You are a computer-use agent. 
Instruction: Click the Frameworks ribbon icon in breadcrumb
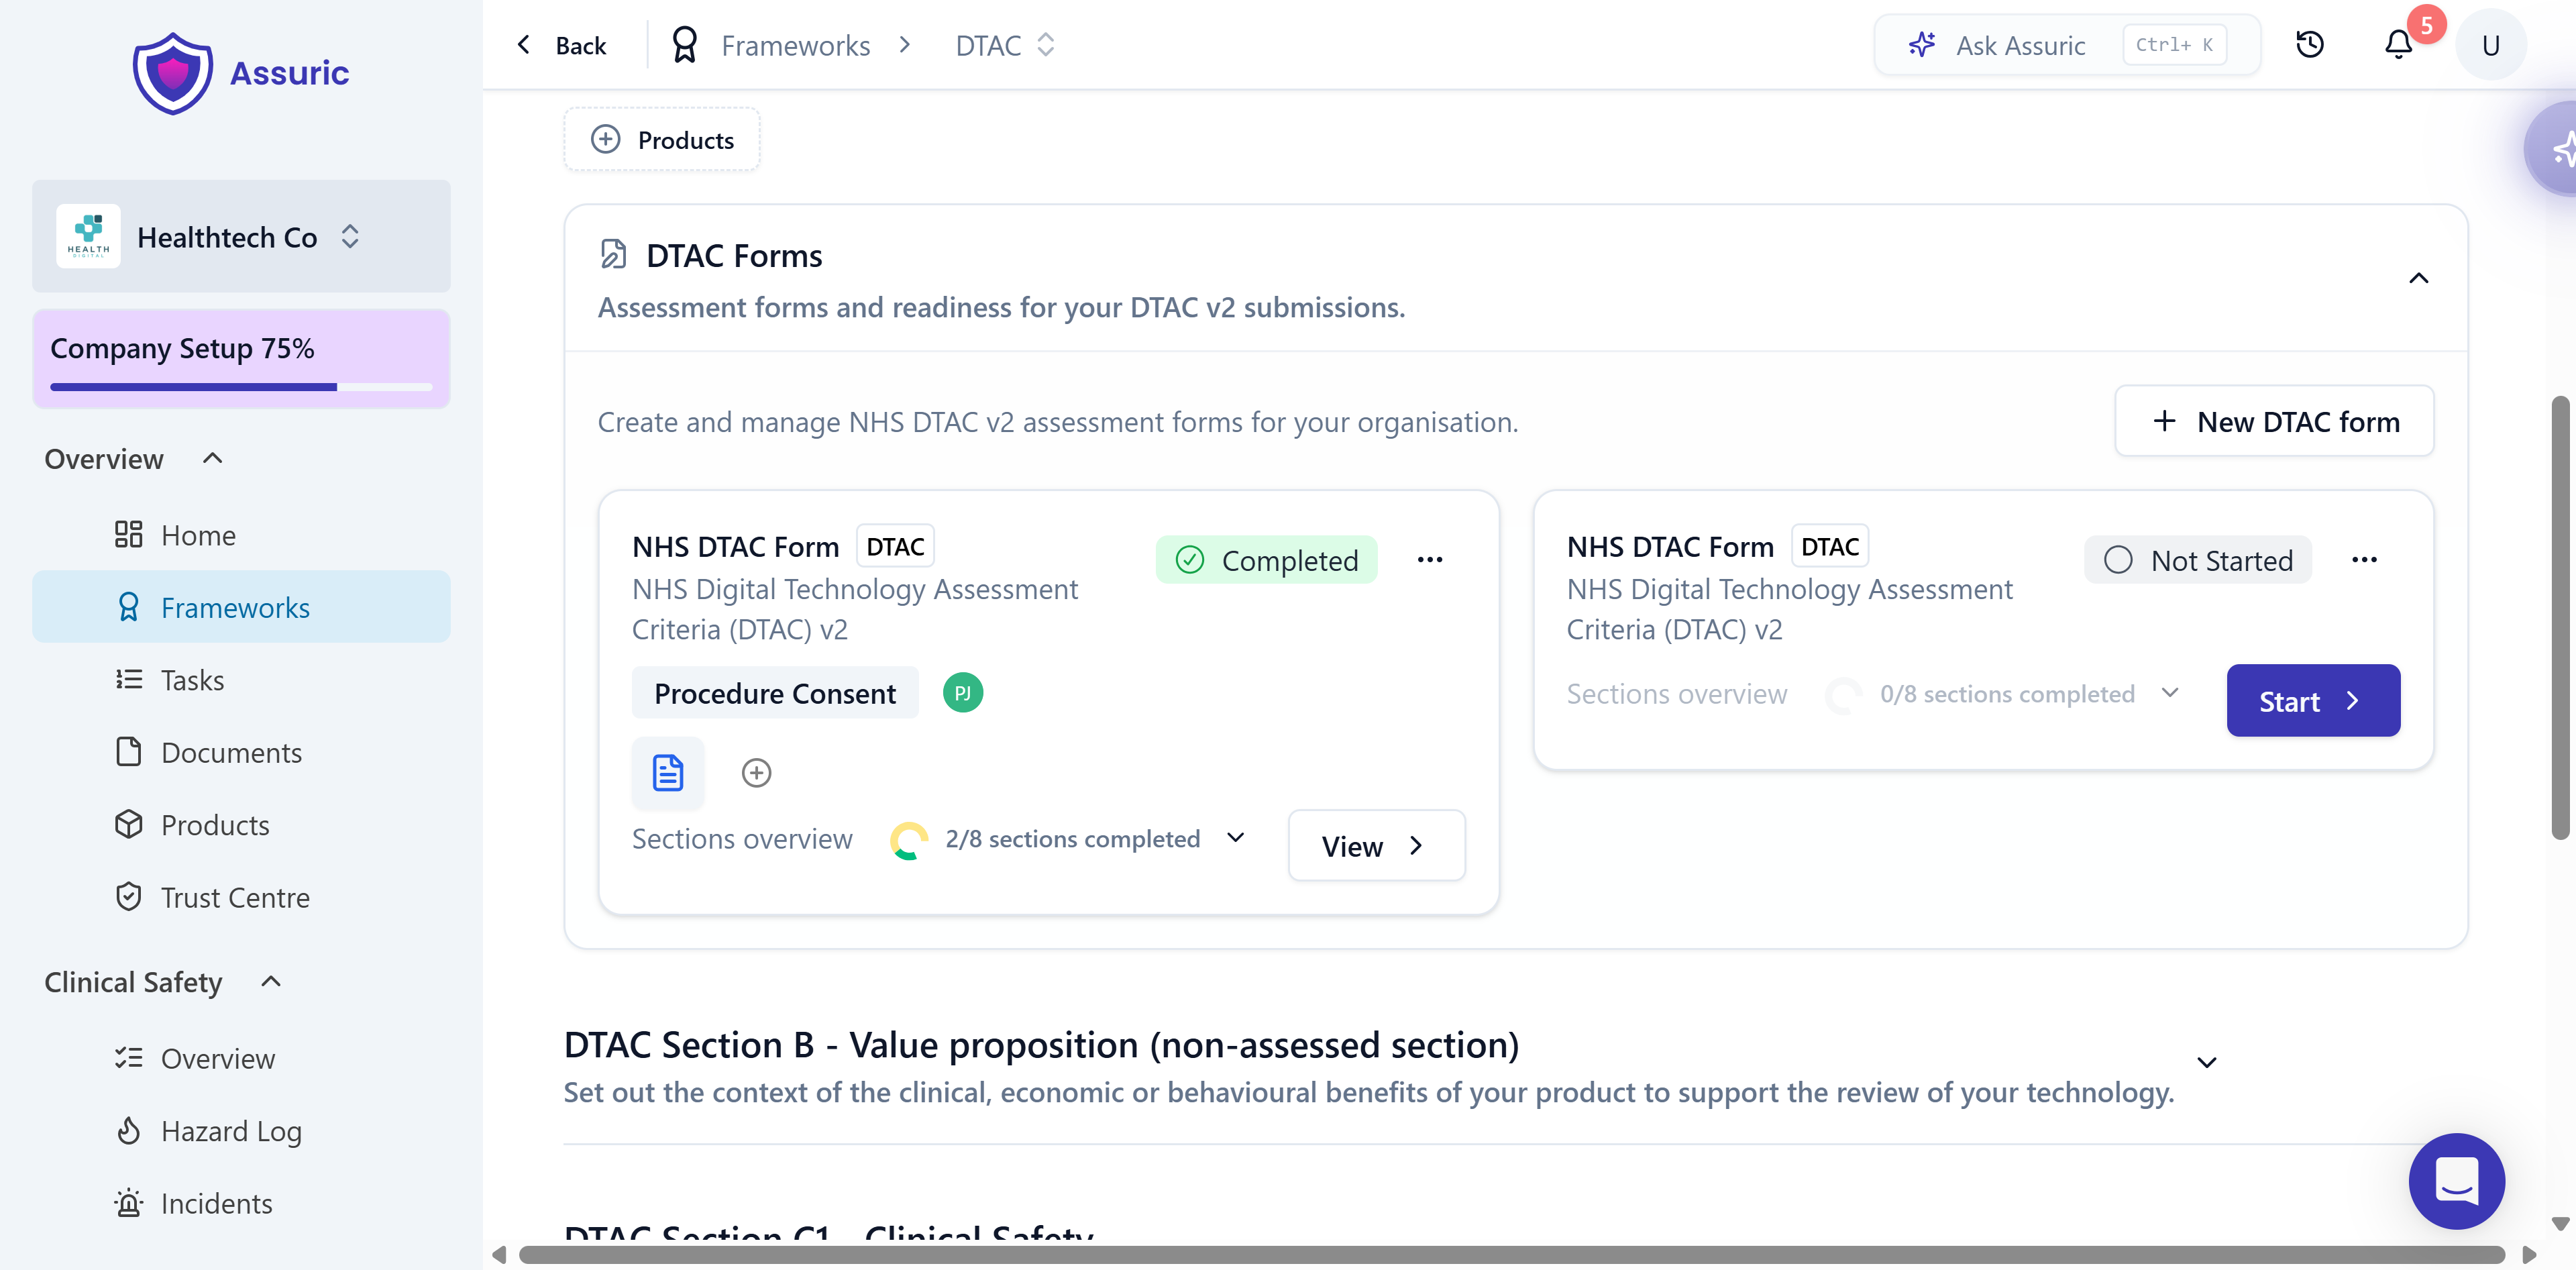(x=684, y=45)
